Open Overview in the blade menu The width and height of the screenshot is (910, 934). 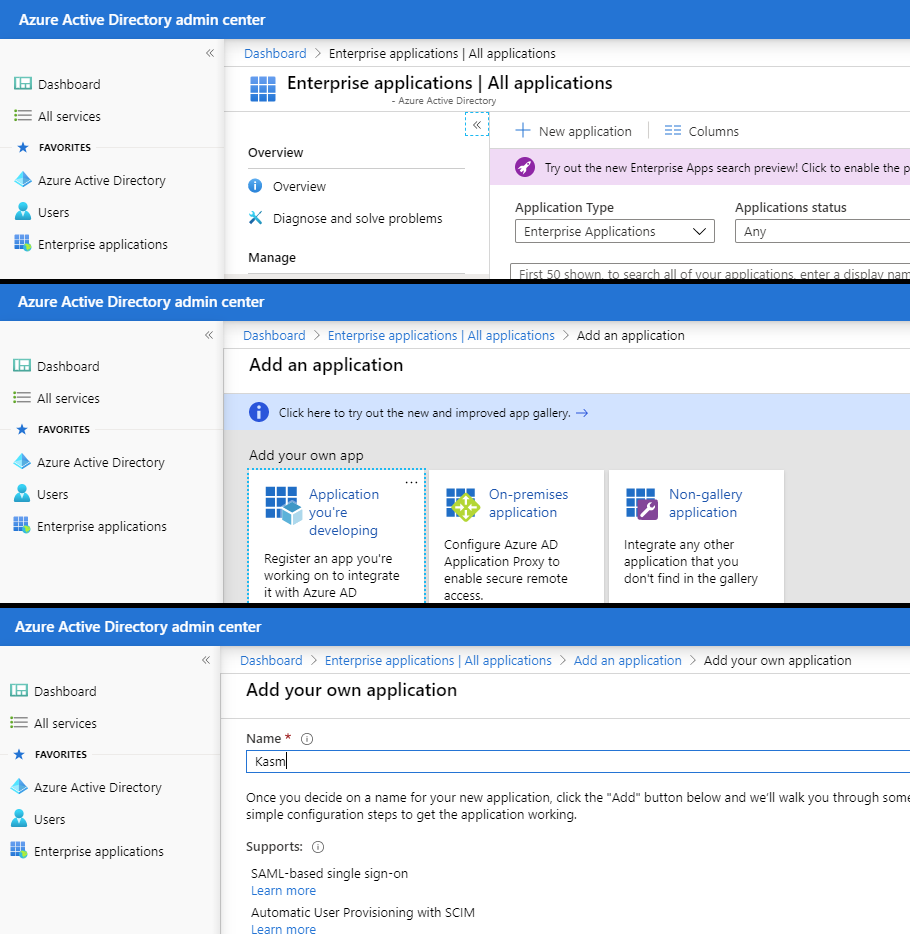[299, 186]
